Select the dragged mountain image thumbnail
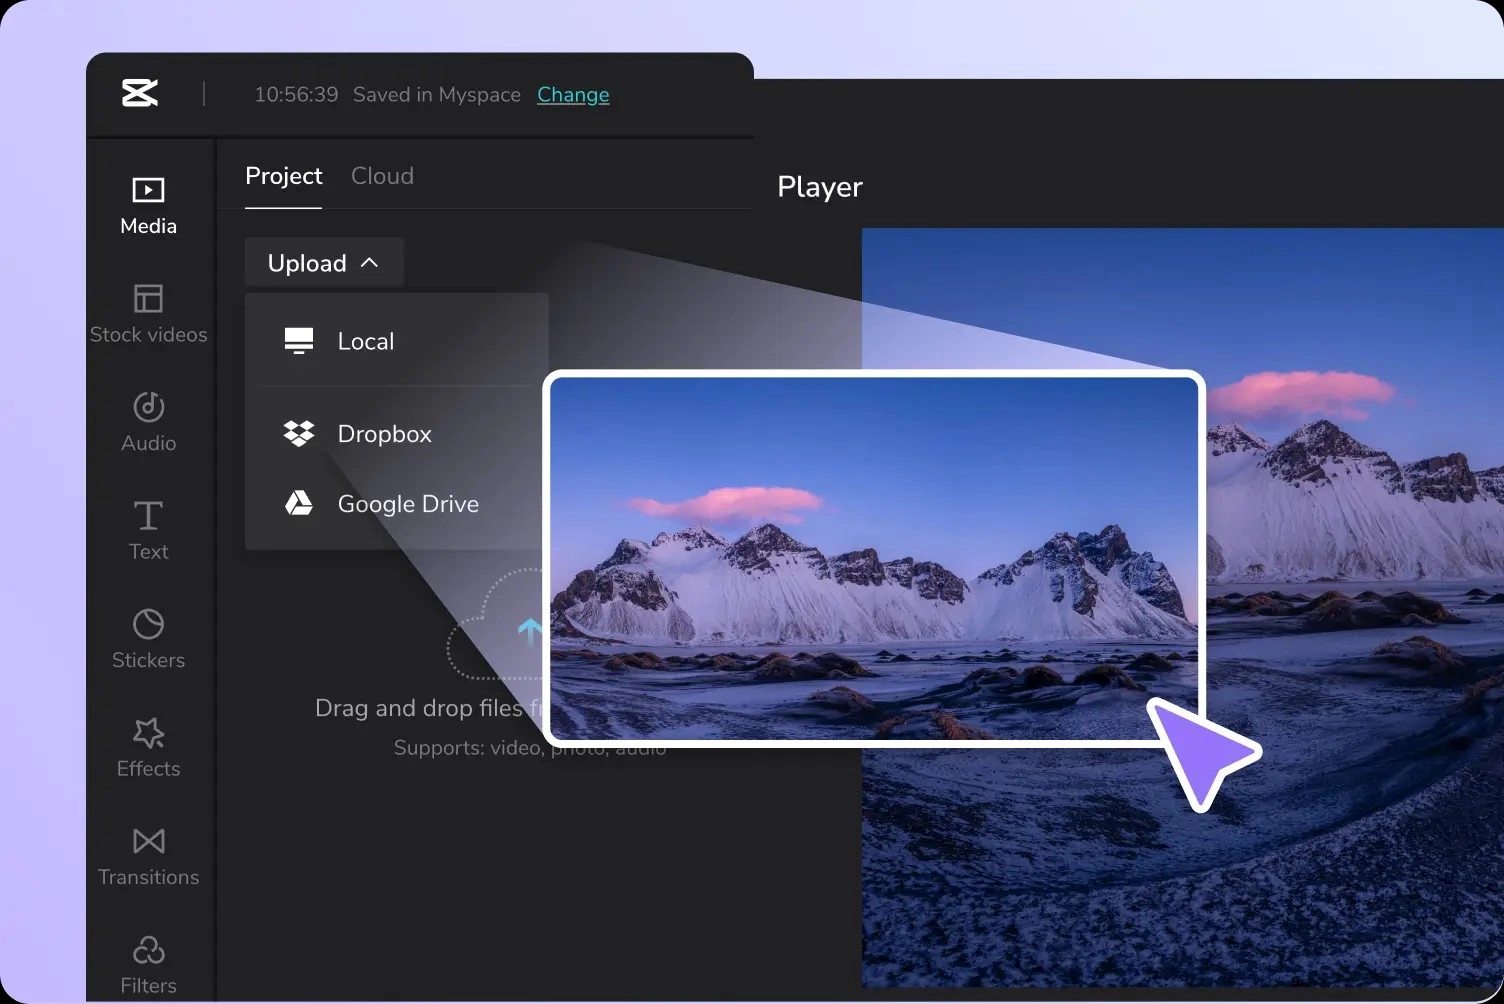Image resolution: width=1504 pixels, height=1004 pixels. (x=873, y=558)
